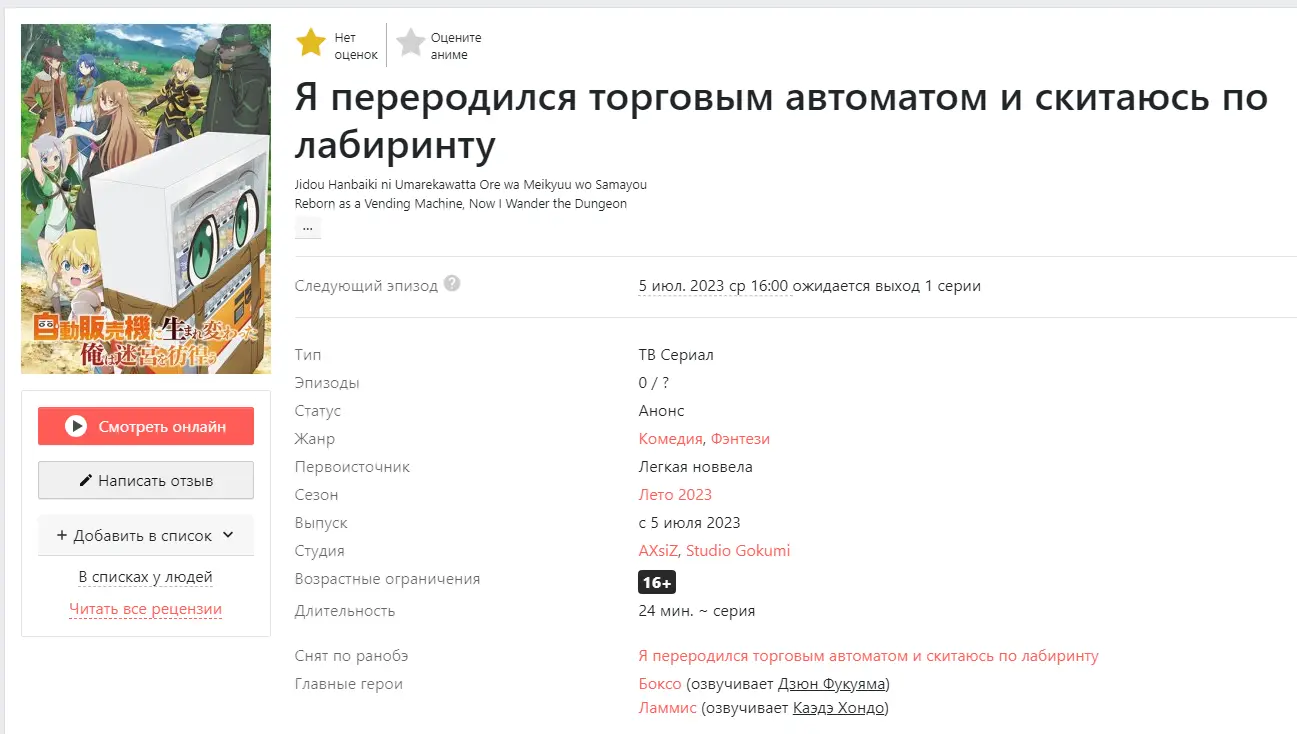Open the Лето 2023 season link
Image resolution: width=1297 pixels, height=734 pixels.
(675, 495)
